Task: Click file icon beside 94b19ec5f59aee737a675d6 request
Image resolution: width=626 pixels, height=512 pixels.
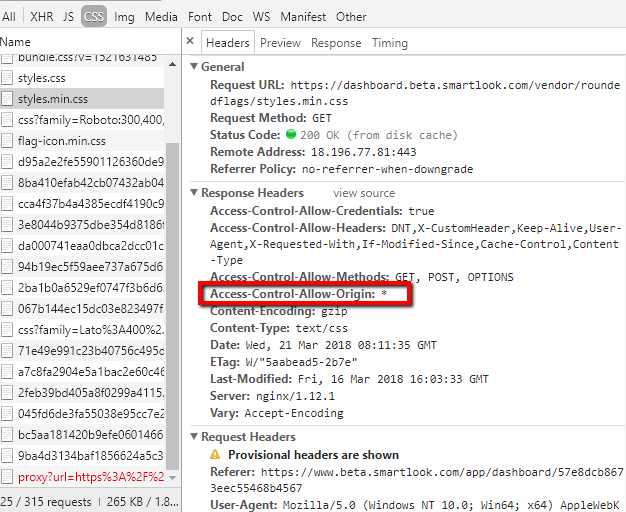Action: pos(7,266)
